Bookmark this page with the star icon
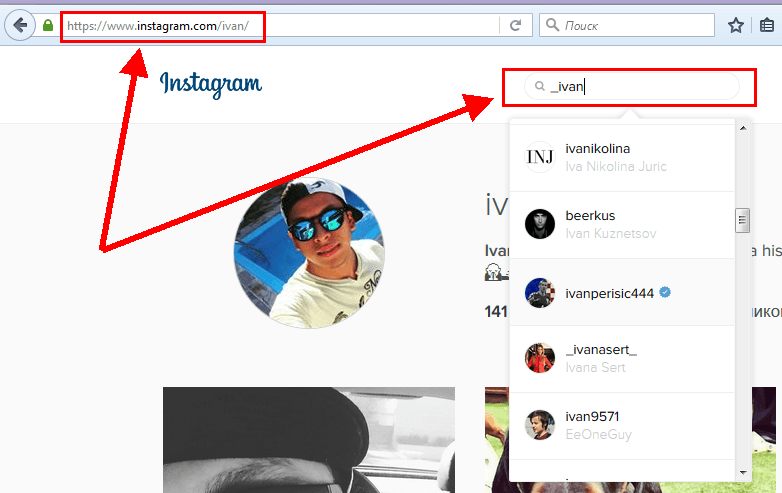This screenshot has height=493, width=782. pos(736,25)
